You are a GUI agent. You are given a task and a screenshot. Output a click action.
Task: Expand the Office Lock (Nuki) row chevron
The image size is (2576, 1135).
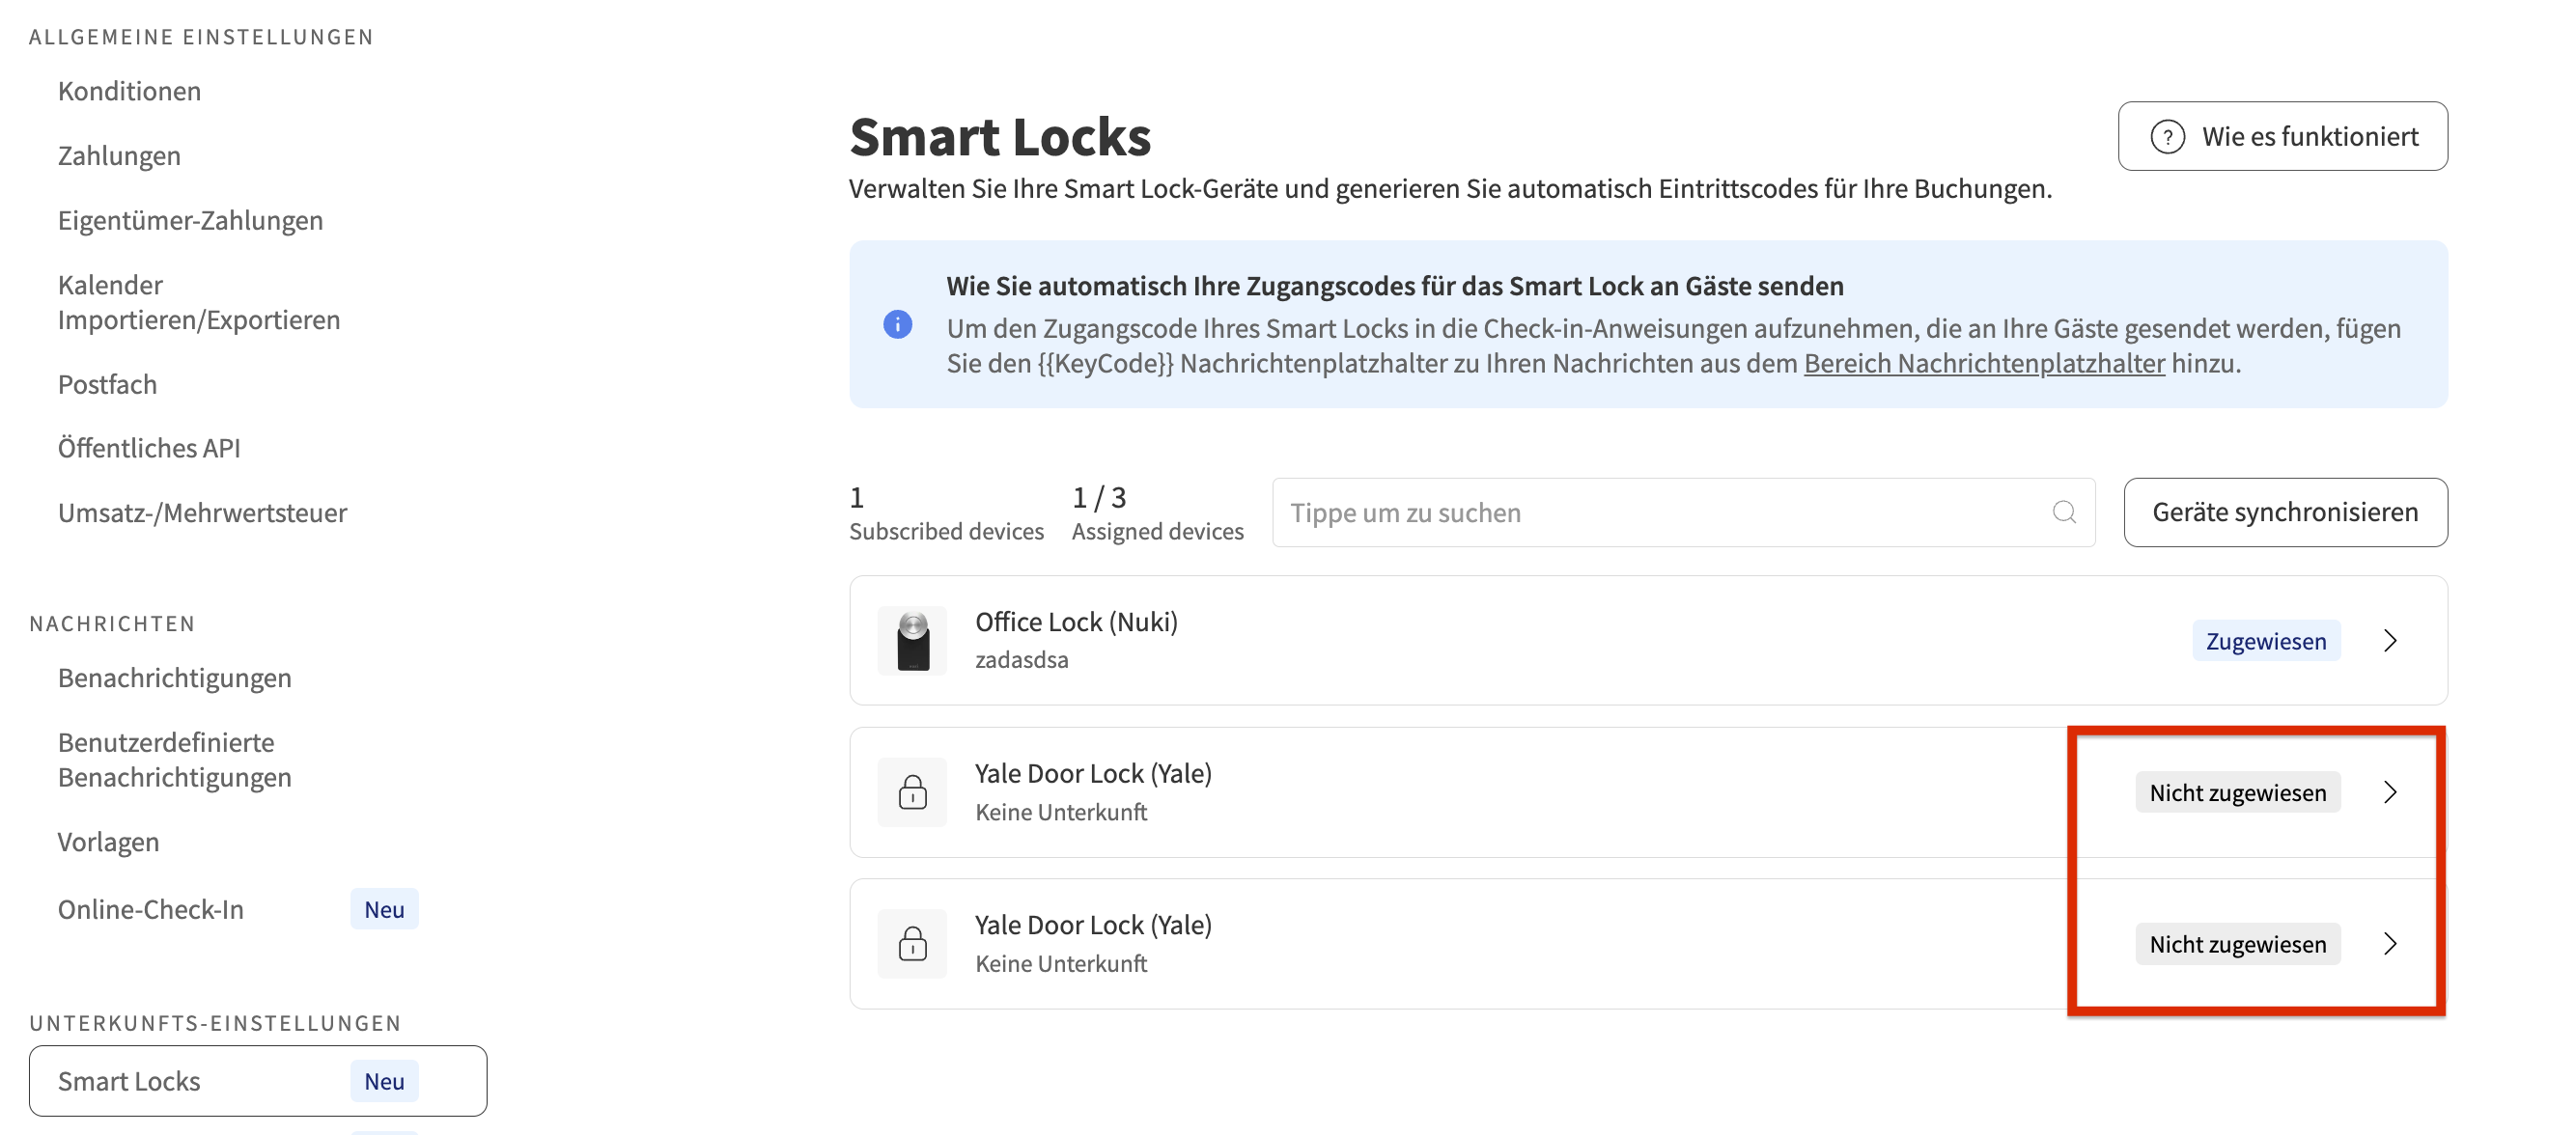pos(2390,640)
